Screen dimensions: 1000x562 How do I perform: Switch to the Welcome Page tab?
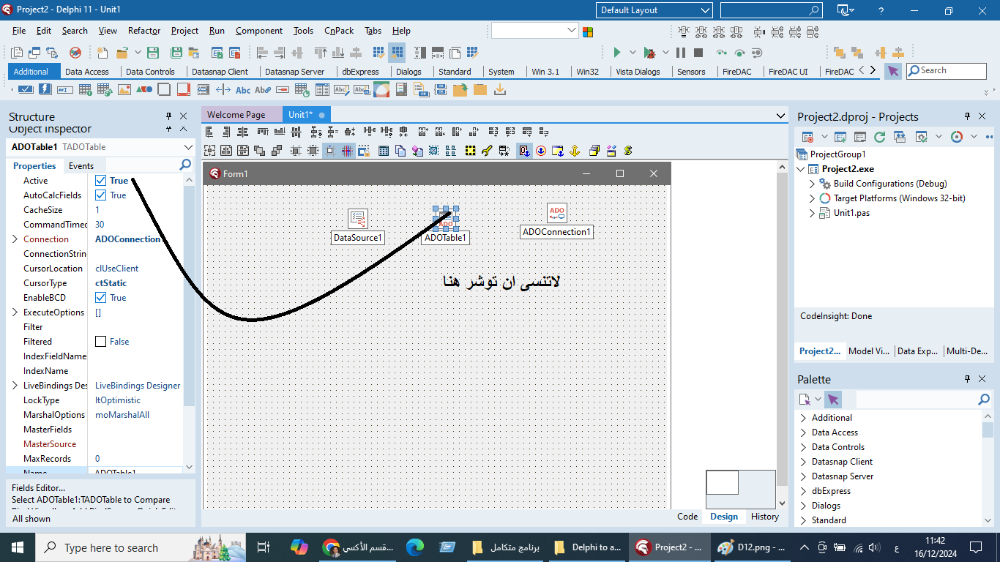236,115
